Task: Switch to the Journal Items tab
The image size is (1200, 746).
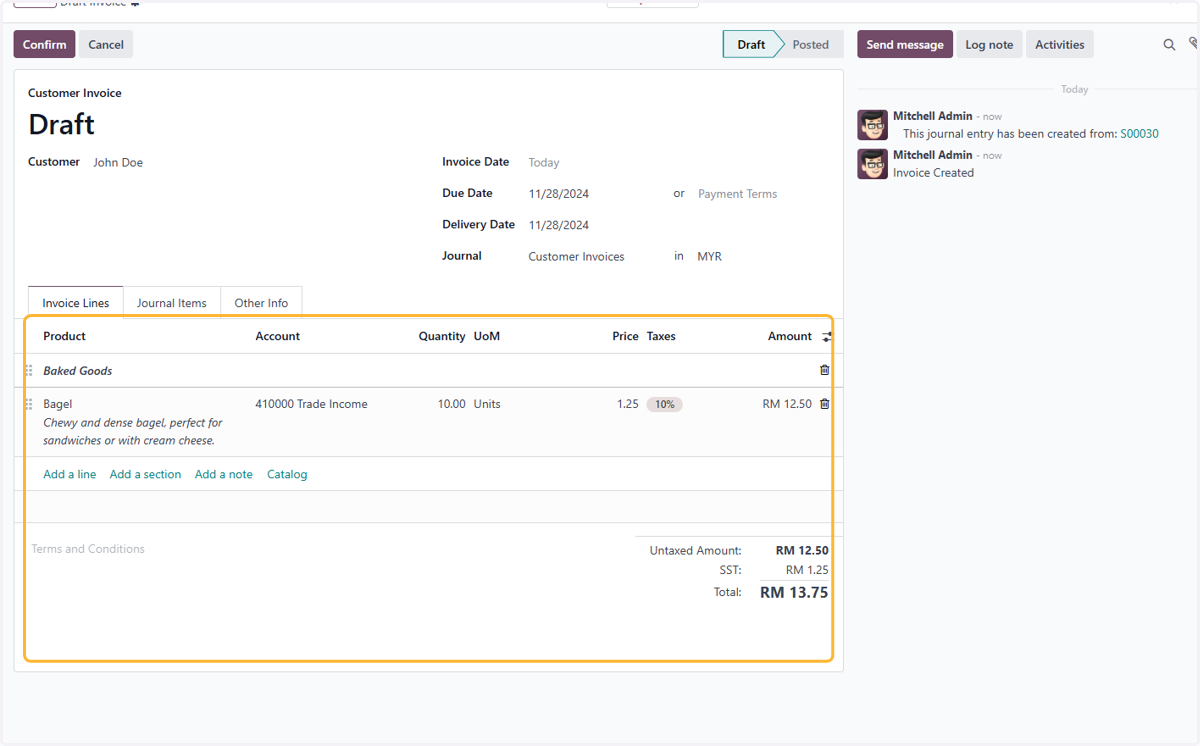Action: 172,303
